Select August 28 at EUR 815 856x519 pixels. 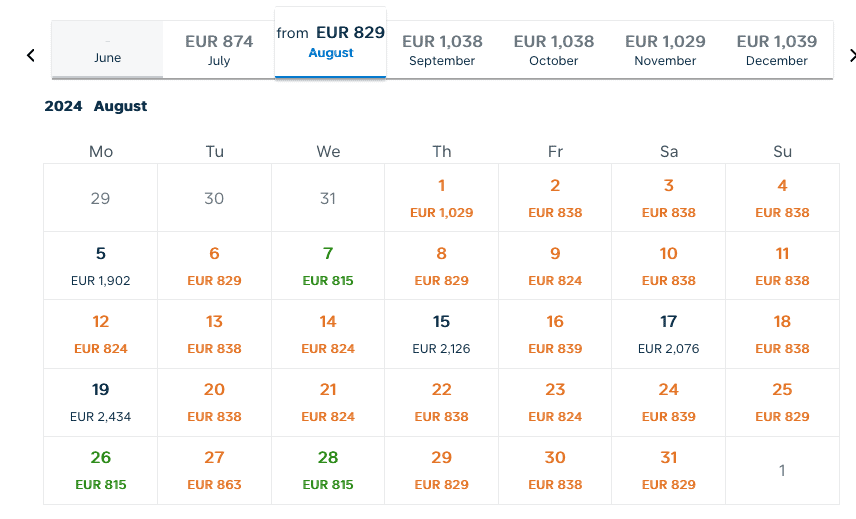328,470
